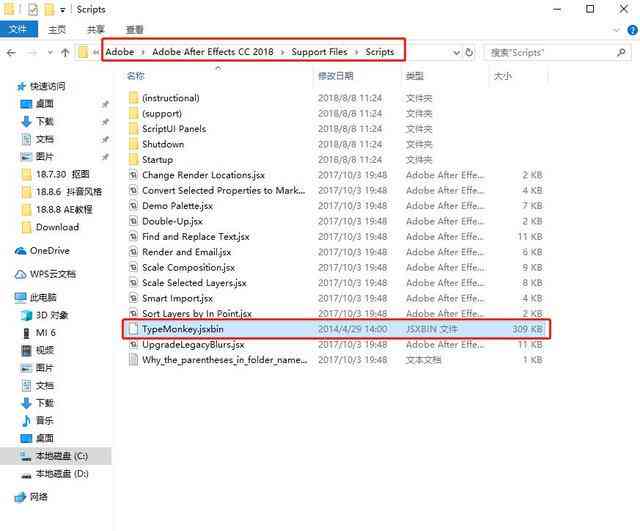
Task: Open 3D 对象 under This PC
Action: click(52, 315)
